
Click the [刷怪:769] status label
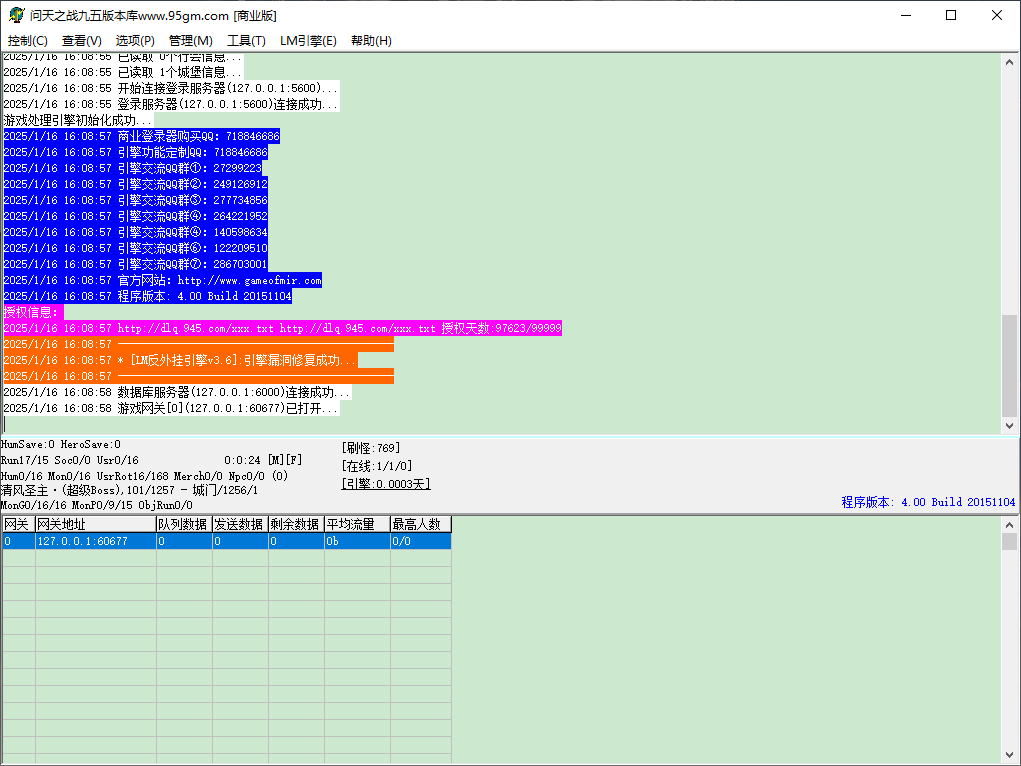coord(370,448)
